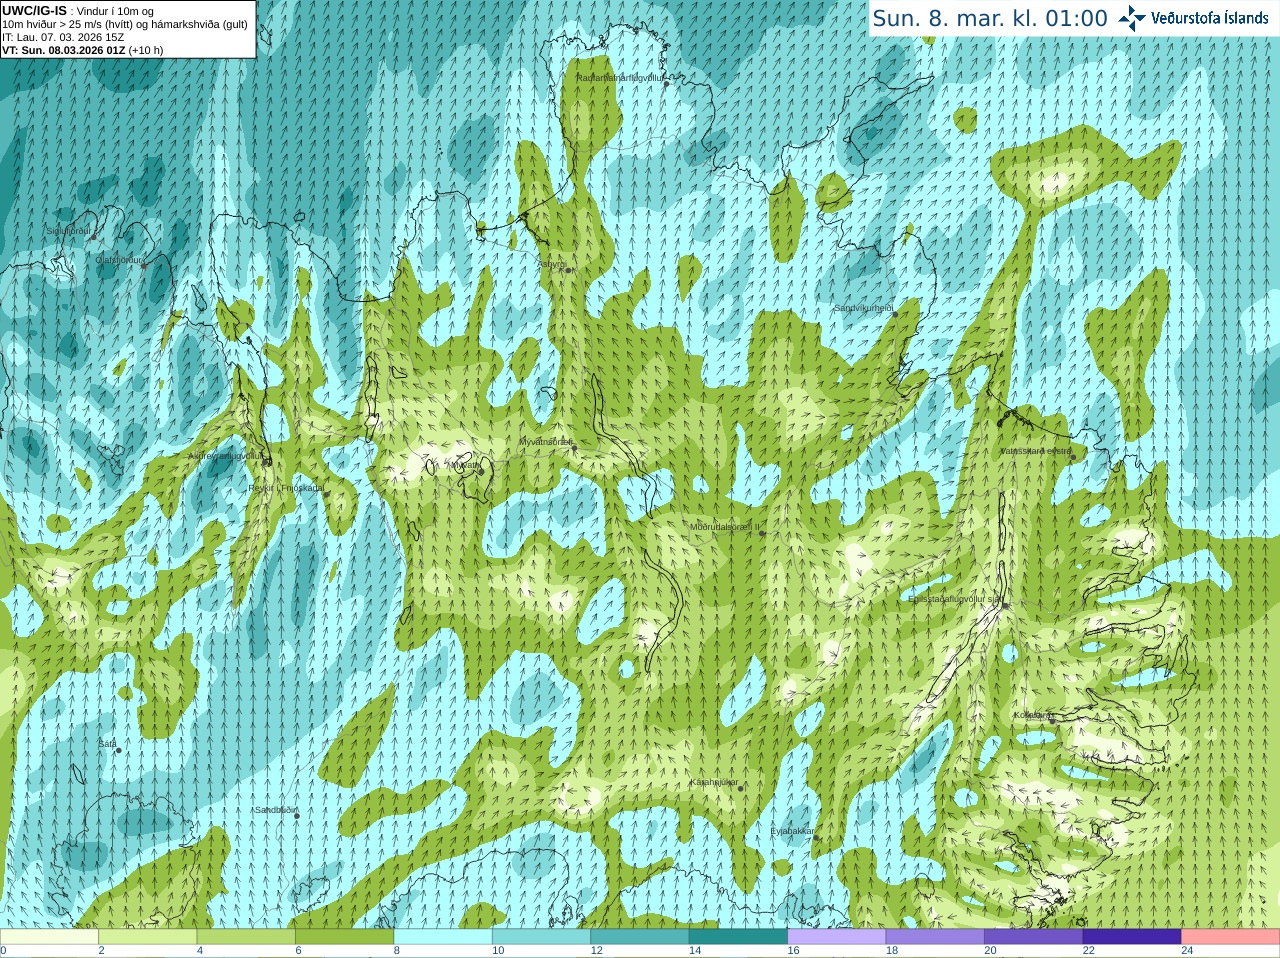
Task: Select the Akureyrarflugvöllur station marker
Action: coord(265,460)
